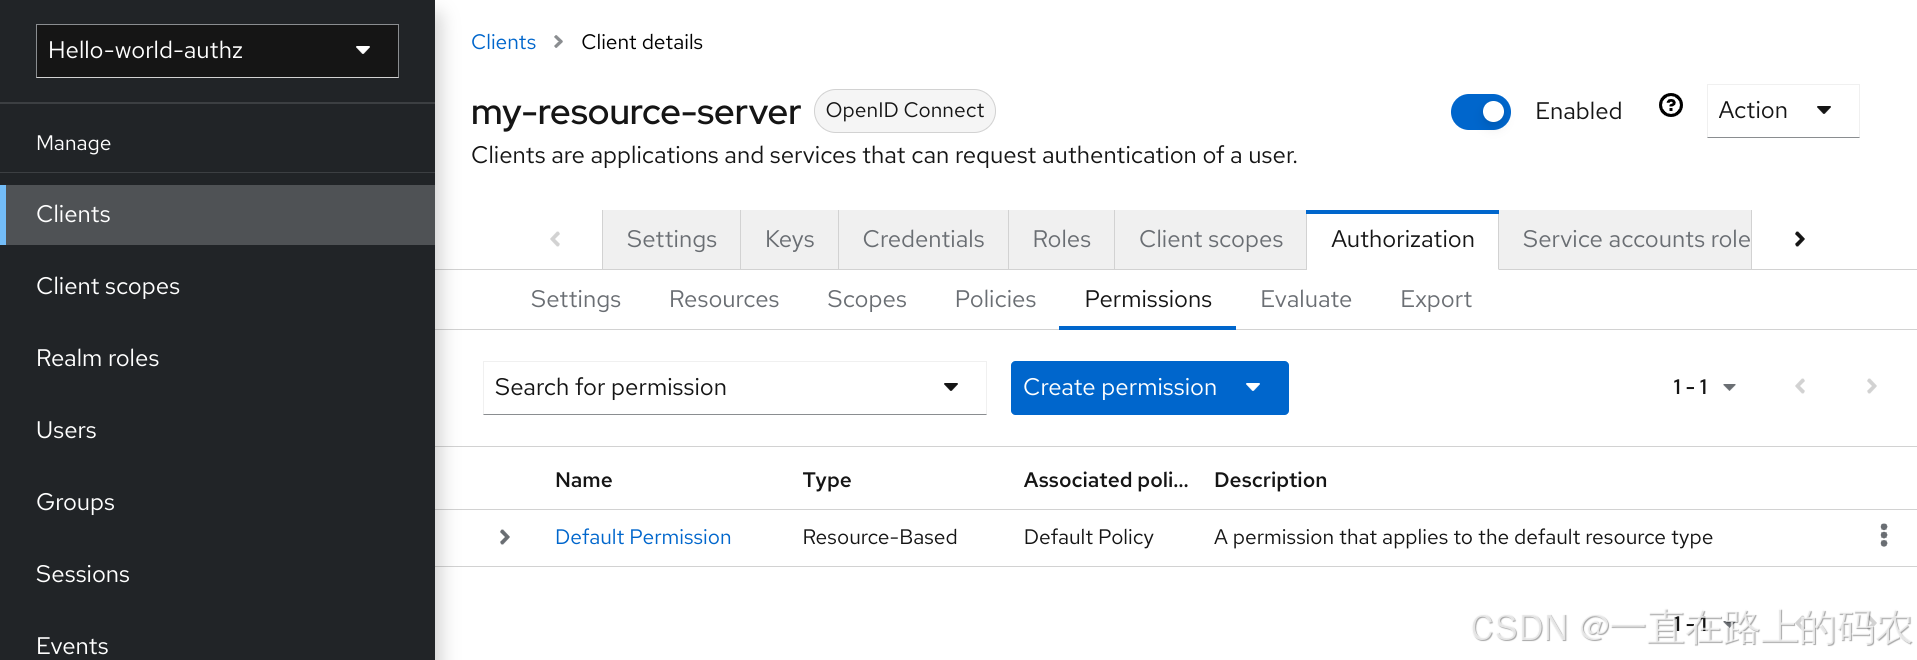This screenshot has width=1917, height=660.
Task: Open the Search for permission dropdown
Action: [x=733, y=388]
